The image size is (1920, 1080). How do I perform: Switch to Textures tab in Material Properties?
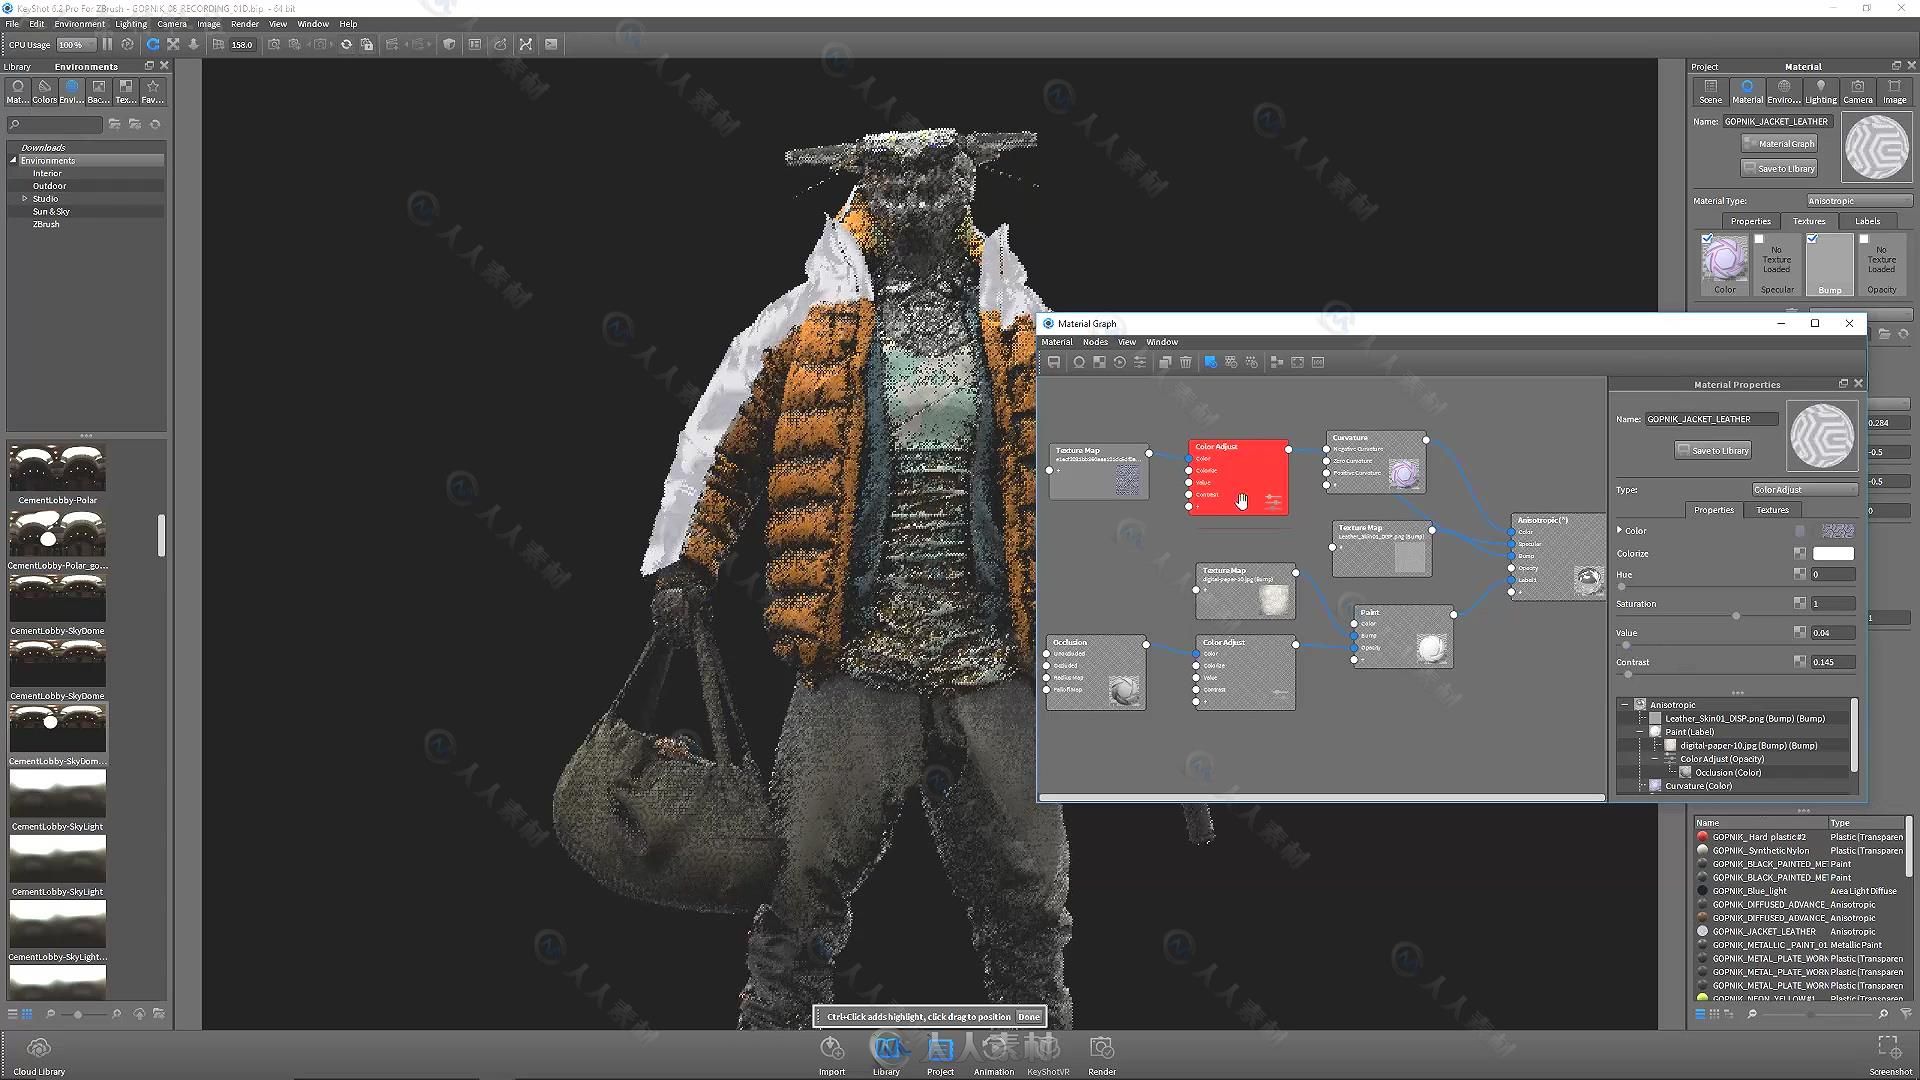[1772, 510]
